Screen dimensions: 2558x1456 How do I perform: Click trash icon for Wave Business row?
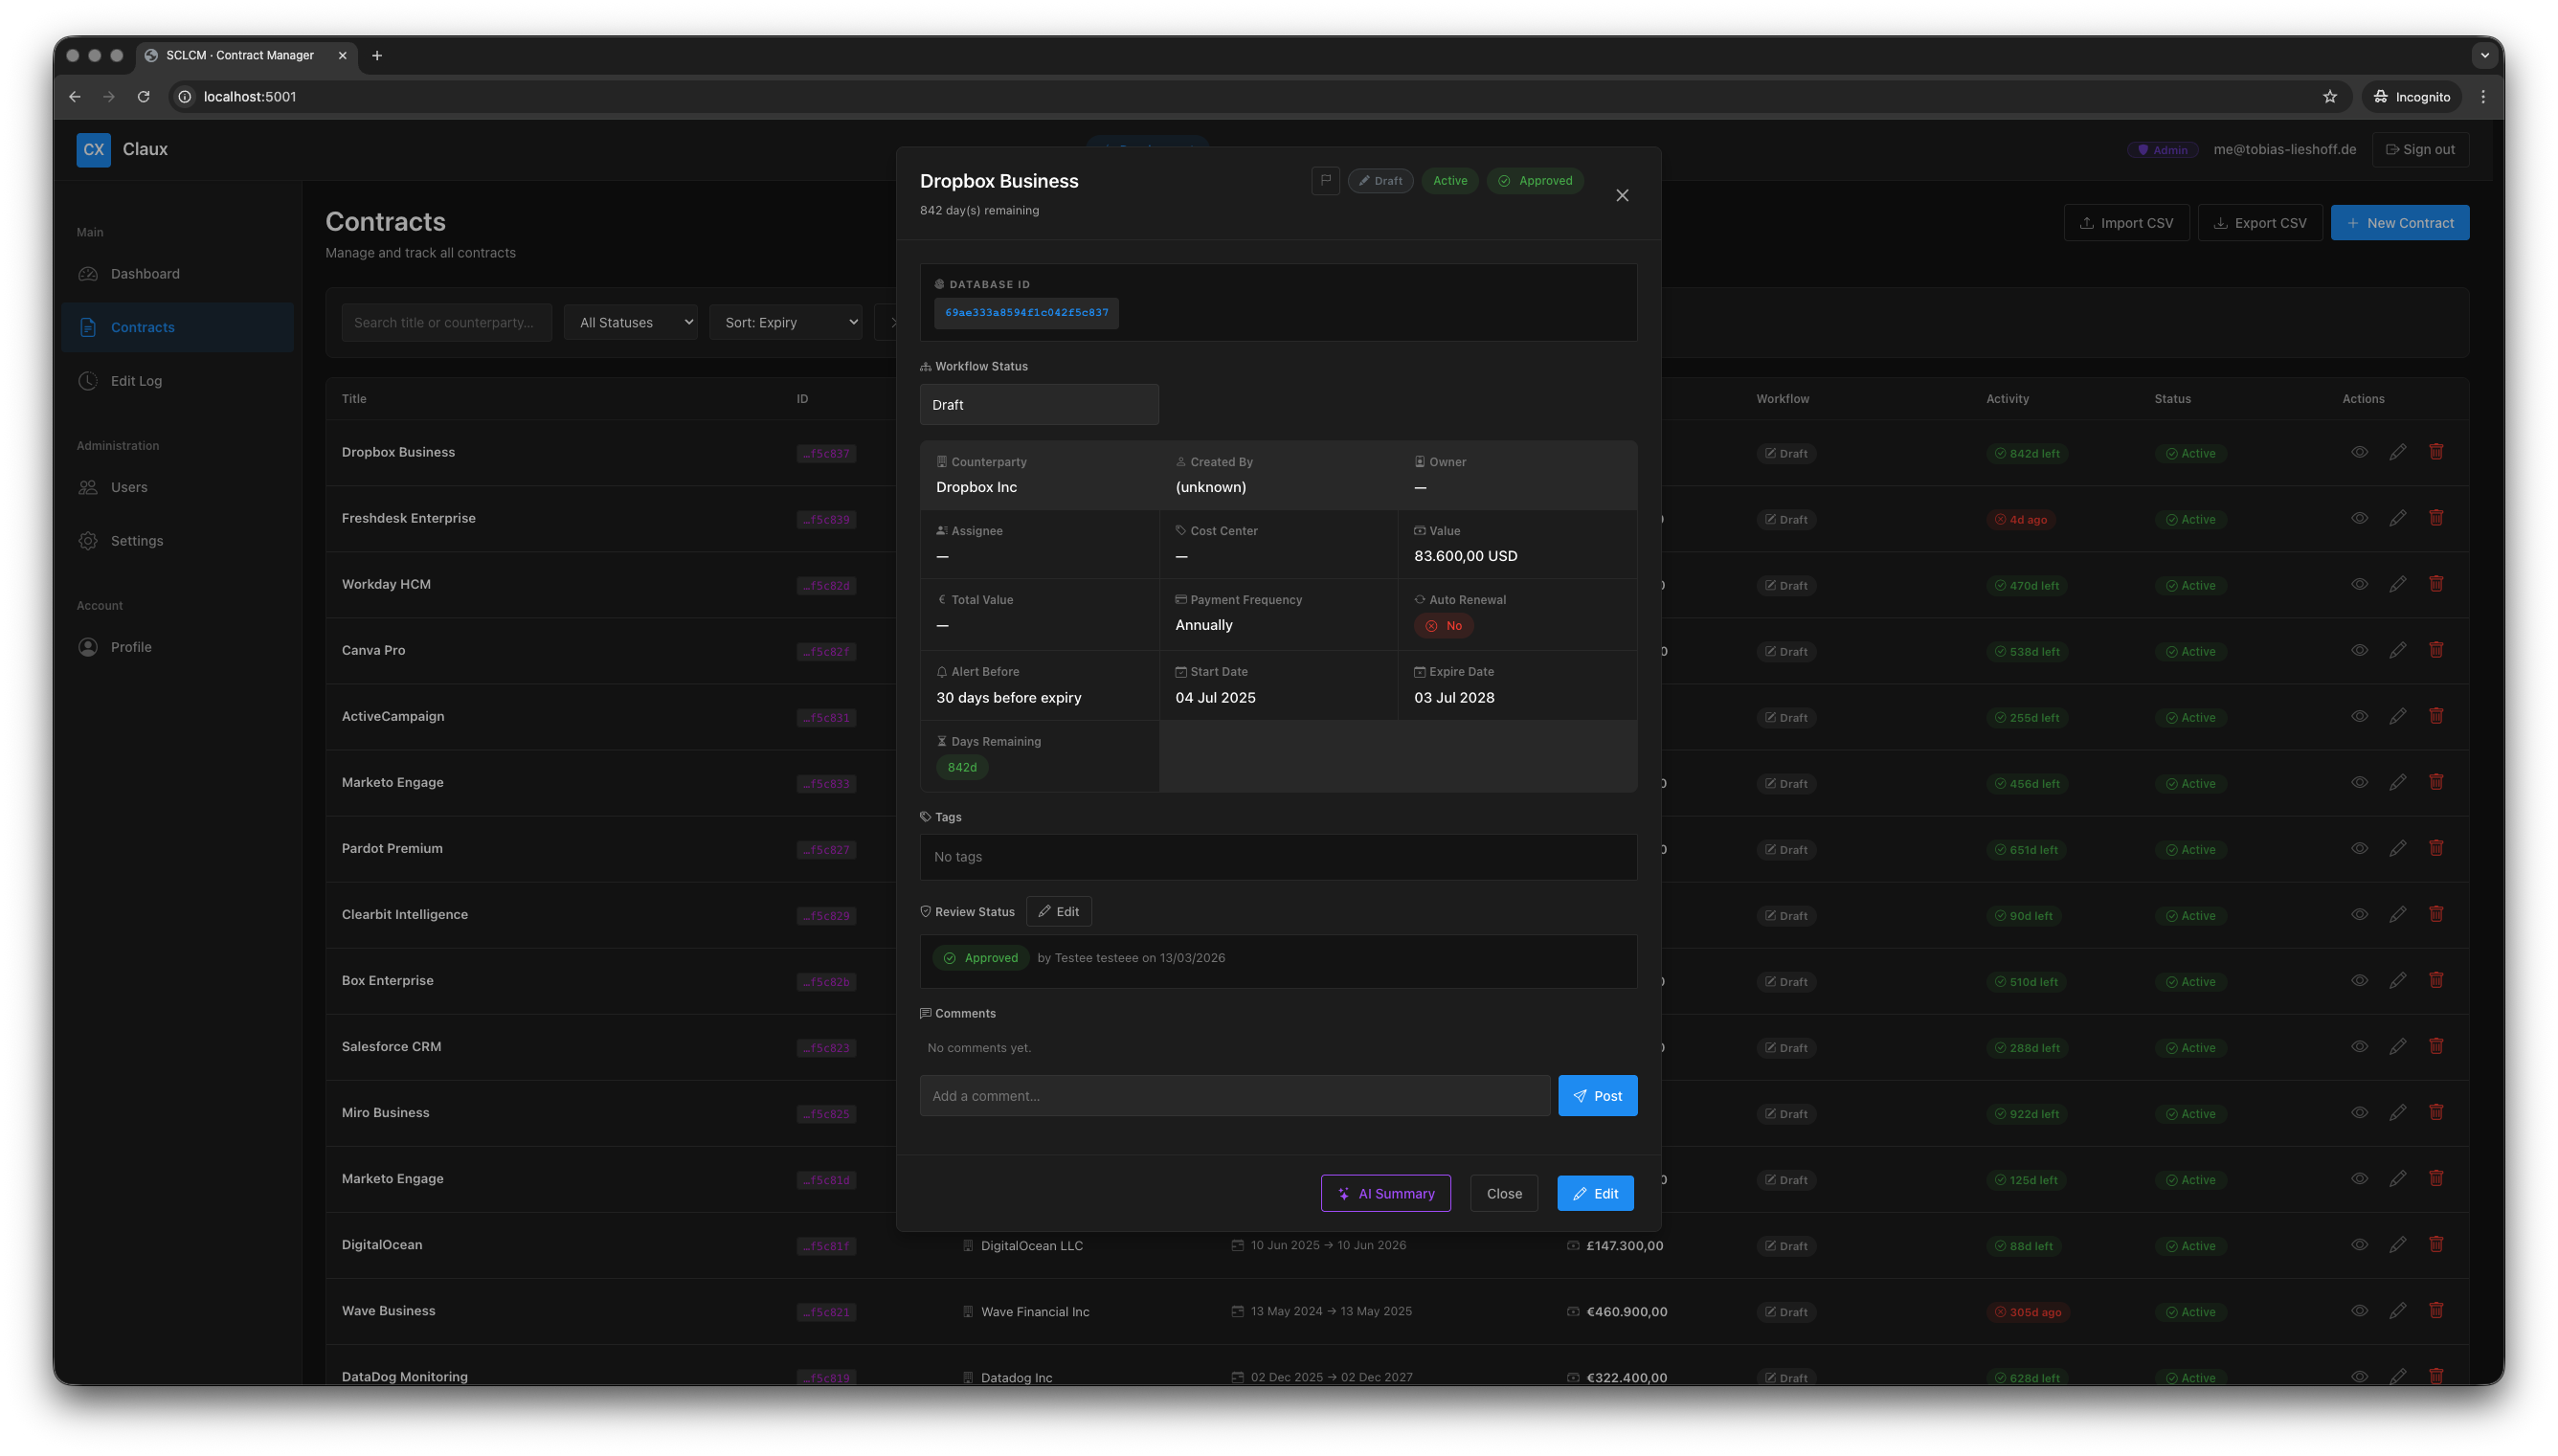pos(2436,1311)
